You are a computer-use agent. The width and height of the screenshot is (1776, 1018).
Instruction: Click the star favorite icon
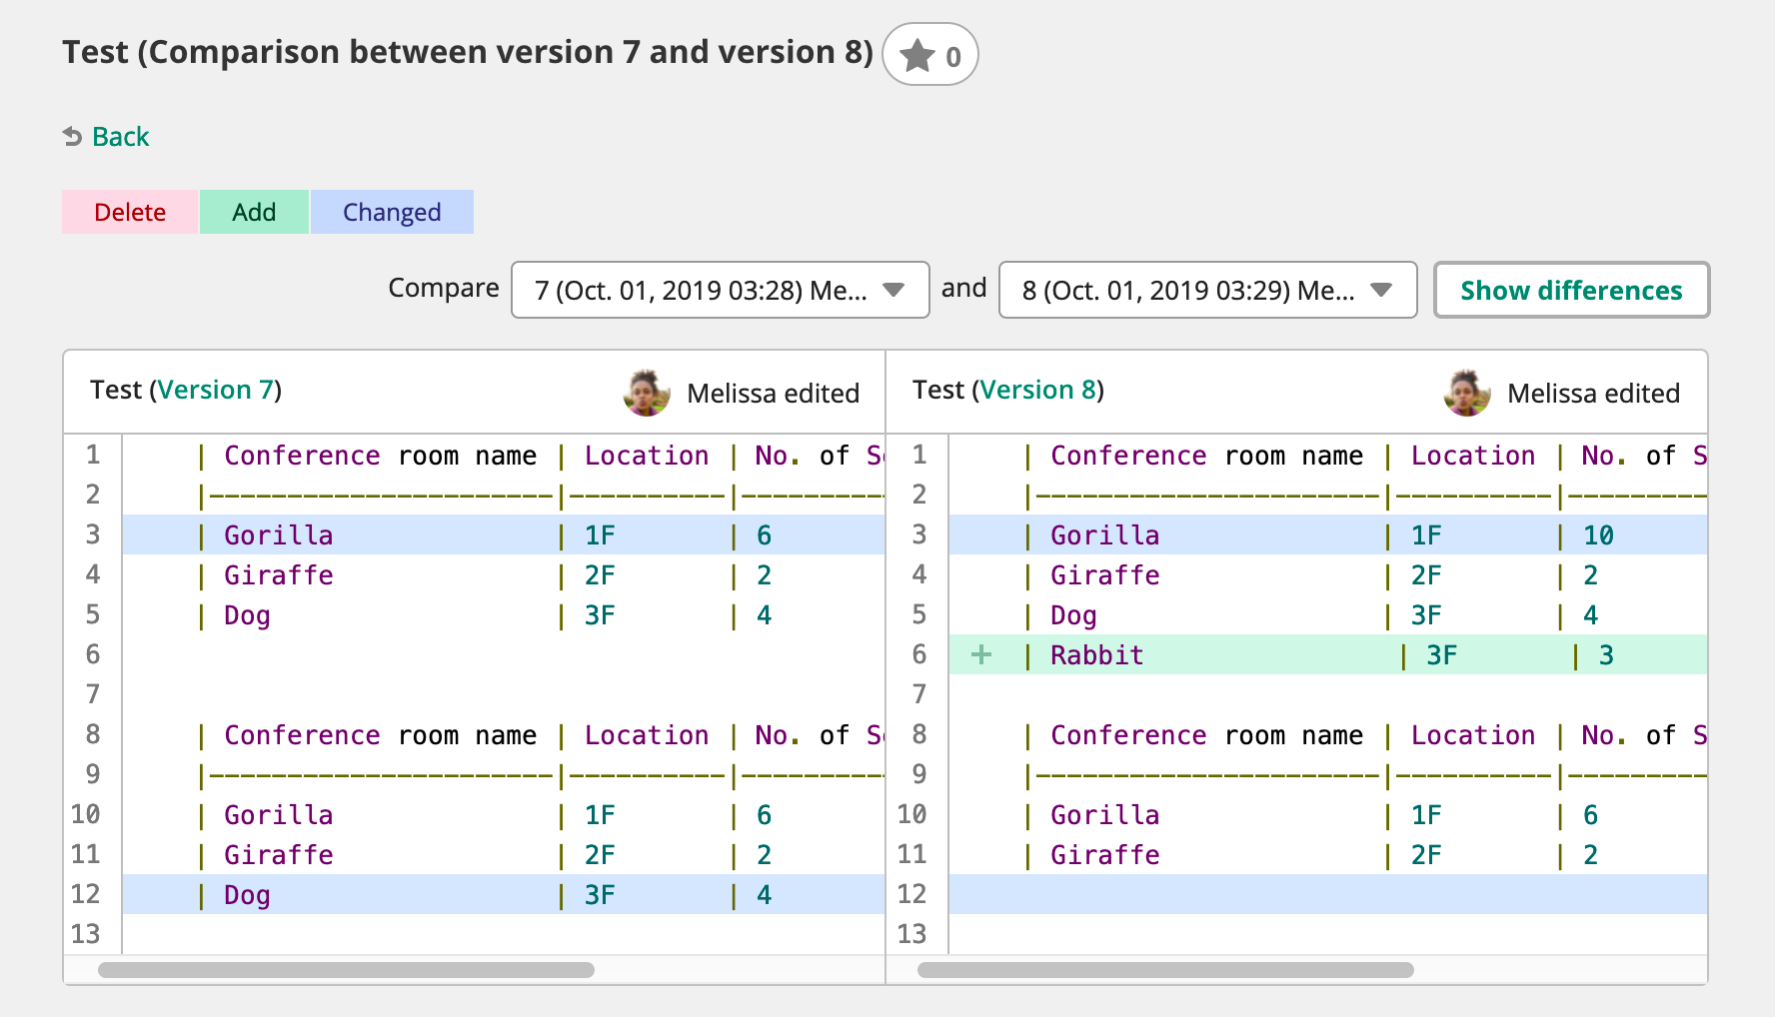point(917,56)
